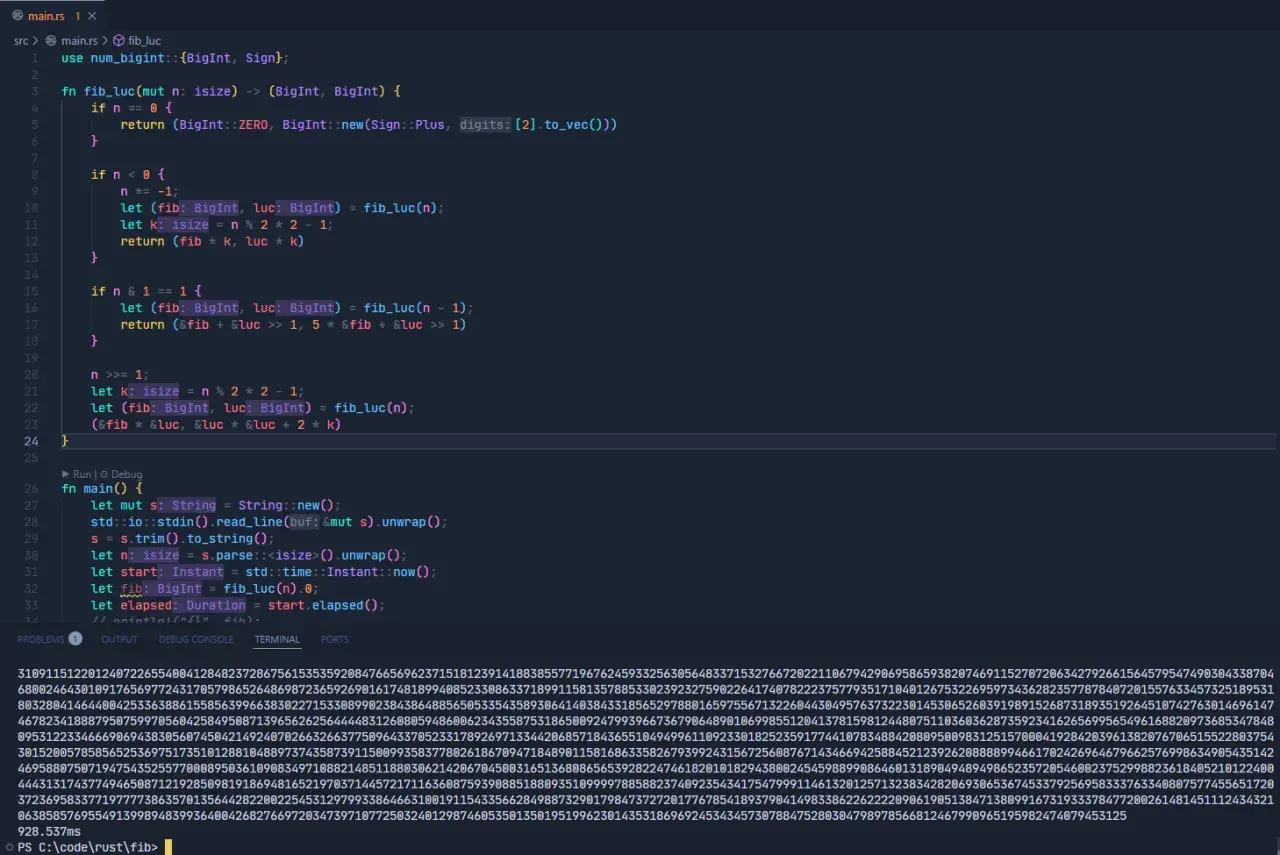The width and height of the screenshot is (1280, 855).
Task: Click the ': Duration' type hint
Action: [209, 605]
